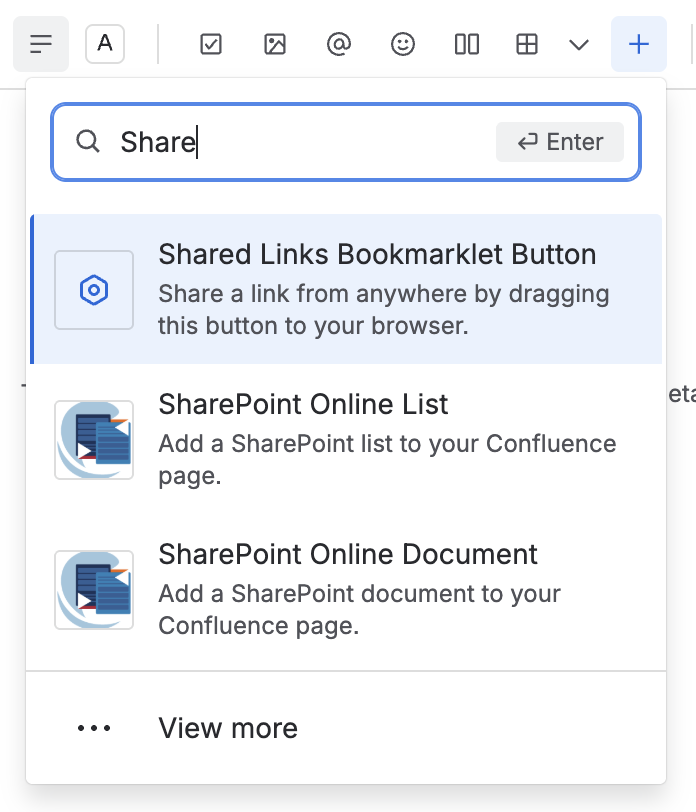
Task: Click 'Add a SharePoint list' description
Action: (x=387, y=459)
